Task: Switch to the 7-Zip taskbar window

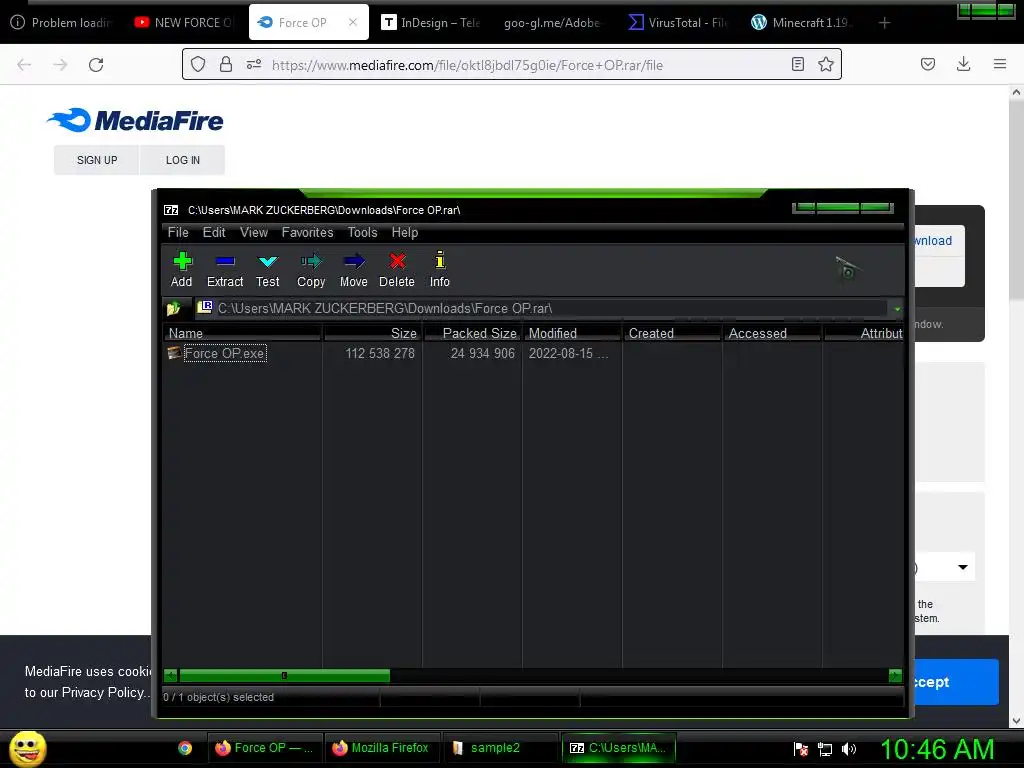Action: (x=618, y=748)
